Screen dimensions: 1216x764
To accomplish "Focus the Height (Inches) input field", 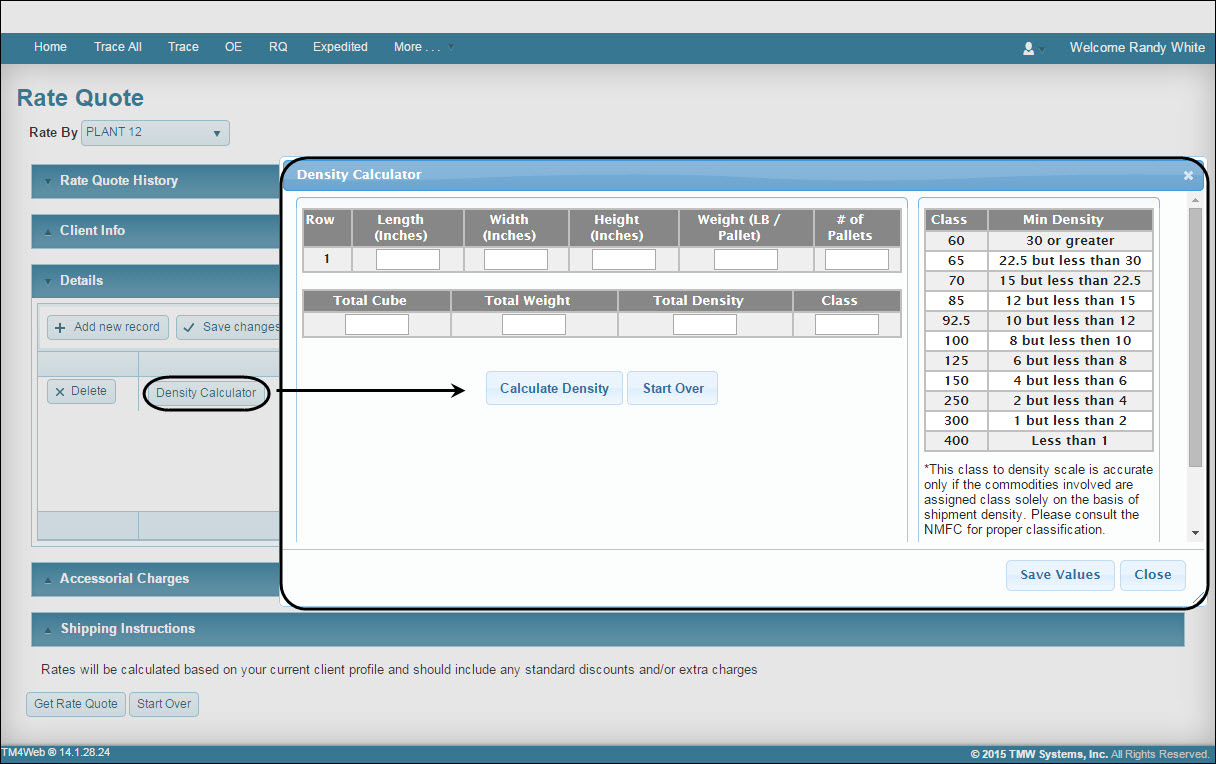I will pos(624,260).
